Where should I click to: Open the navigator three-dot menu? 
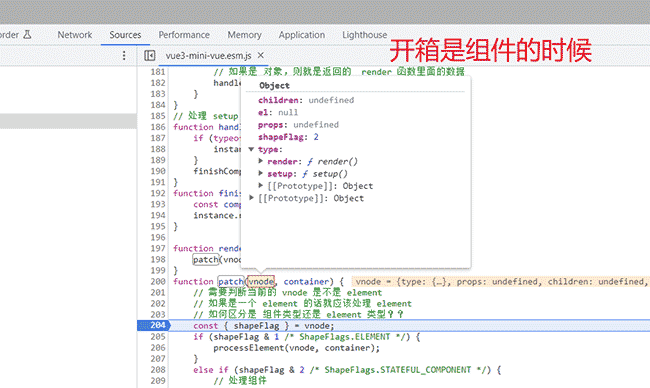(x=124, y=56)
